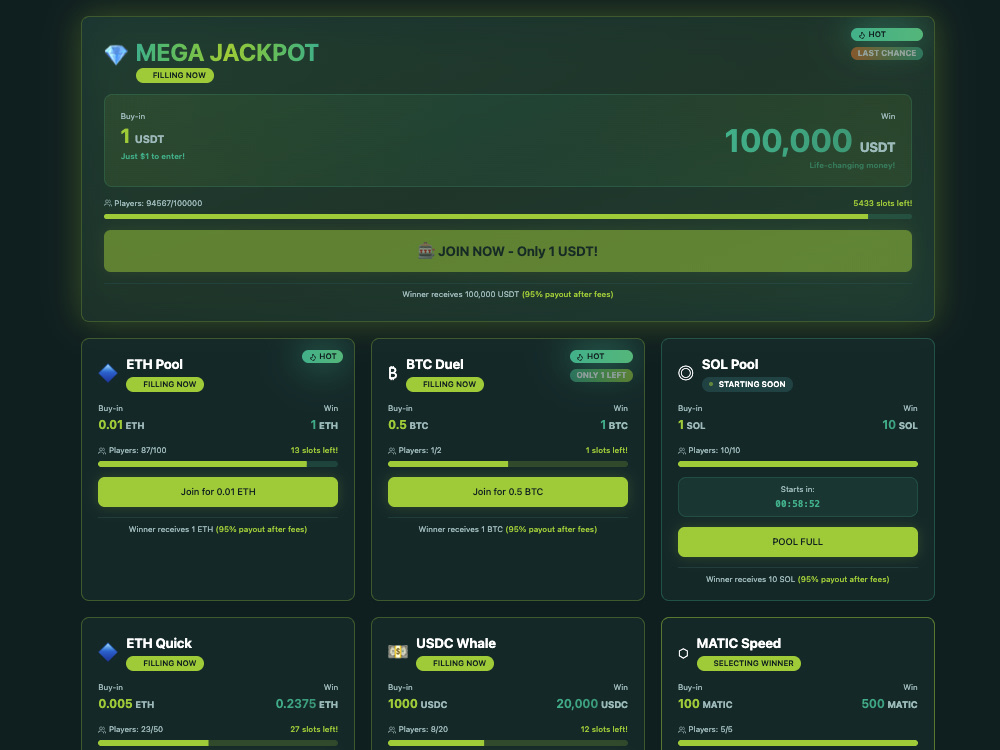Click the players icon in USDC Whale
Screen dimensions: 1000x750
[x=392, y=730]
